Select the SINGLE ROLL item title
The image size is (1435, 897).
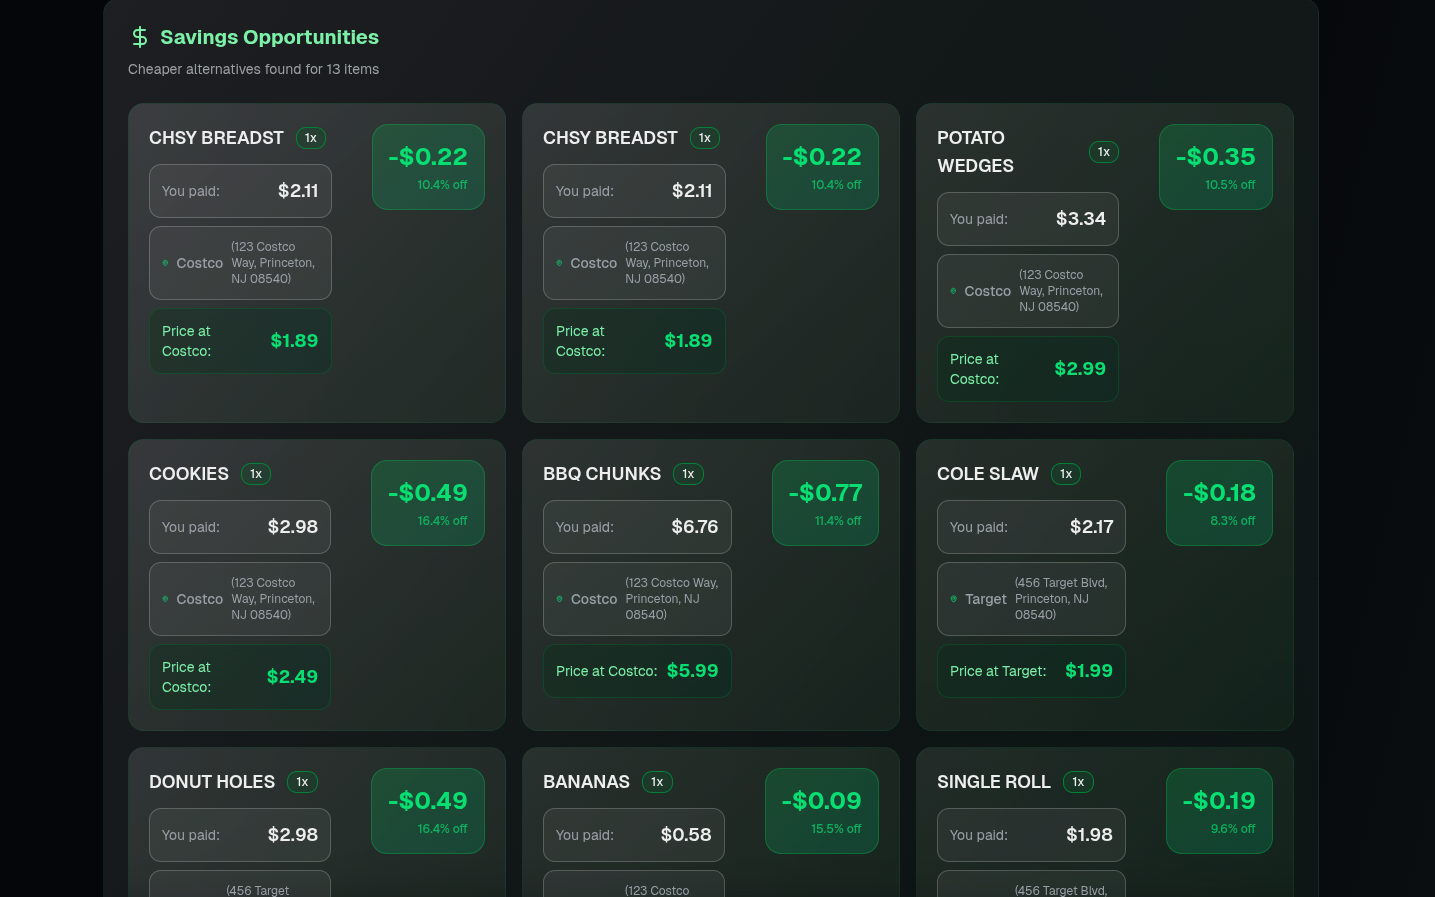point(994,782)
